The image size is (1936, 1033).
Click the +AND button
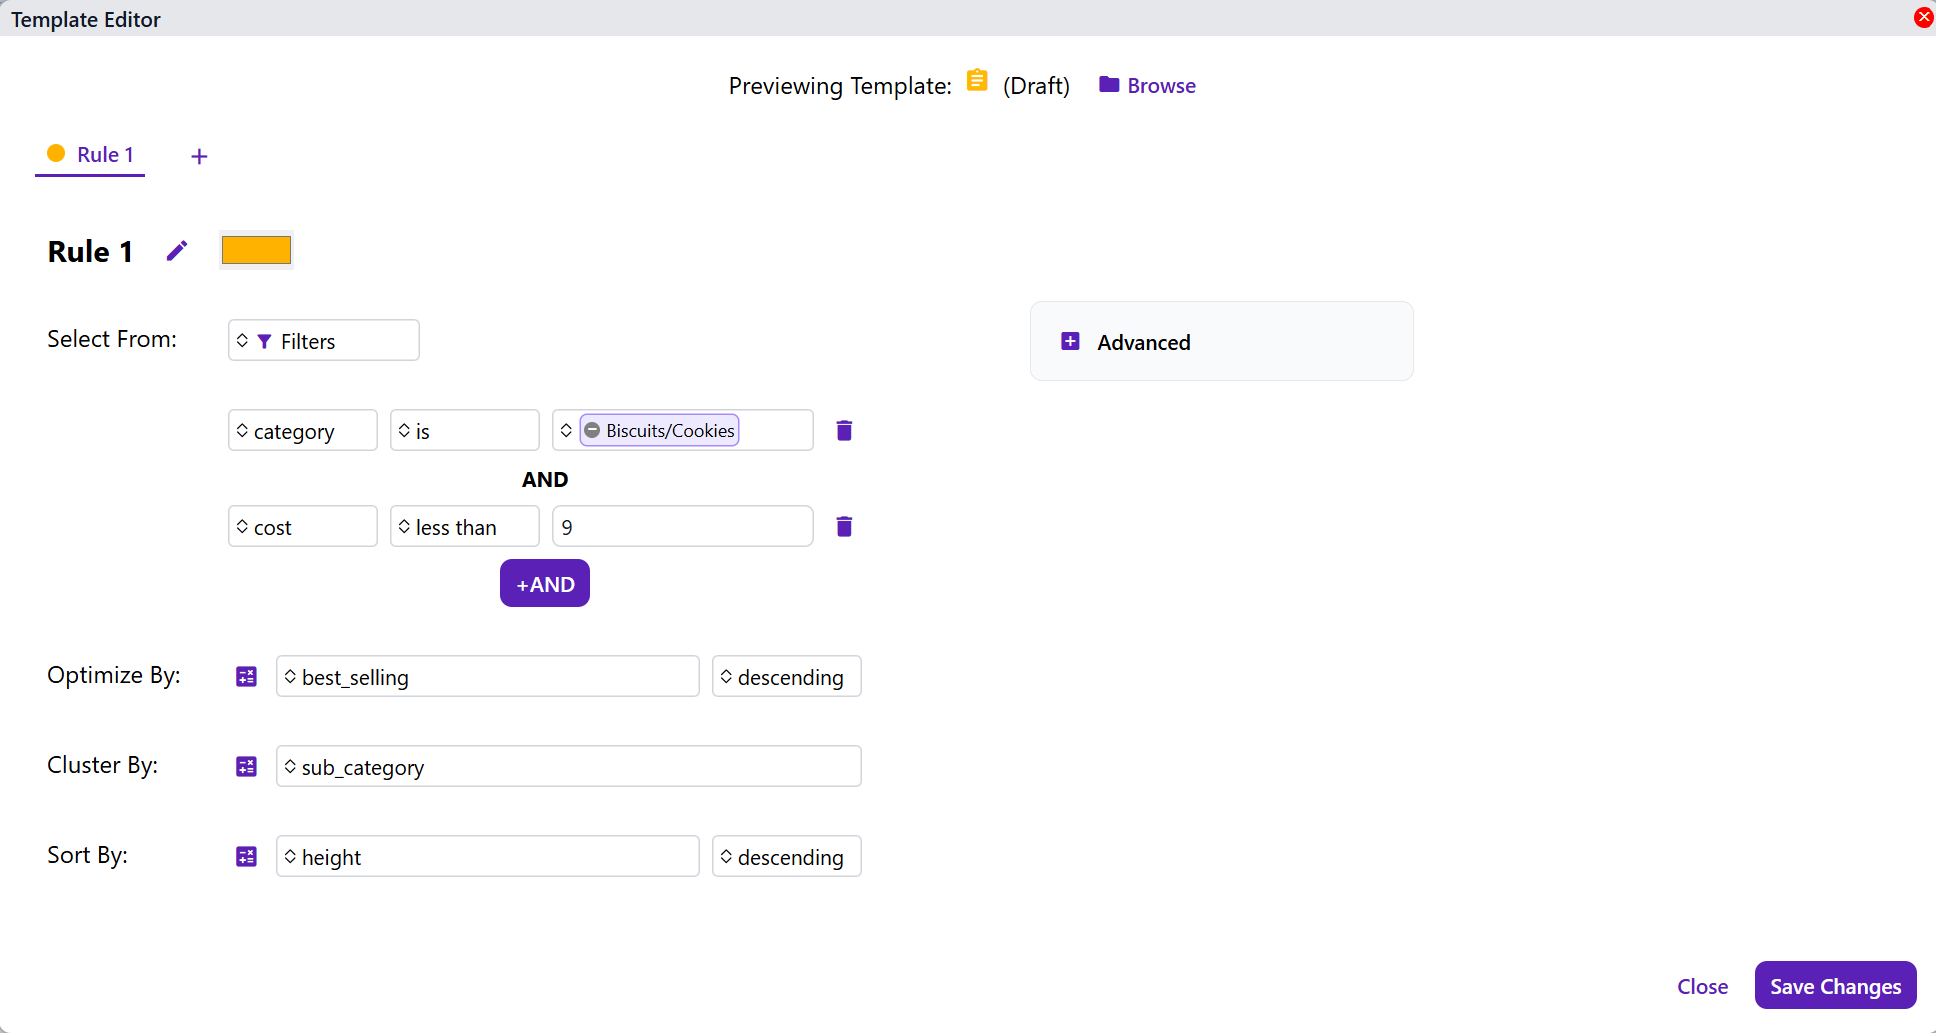544,584
